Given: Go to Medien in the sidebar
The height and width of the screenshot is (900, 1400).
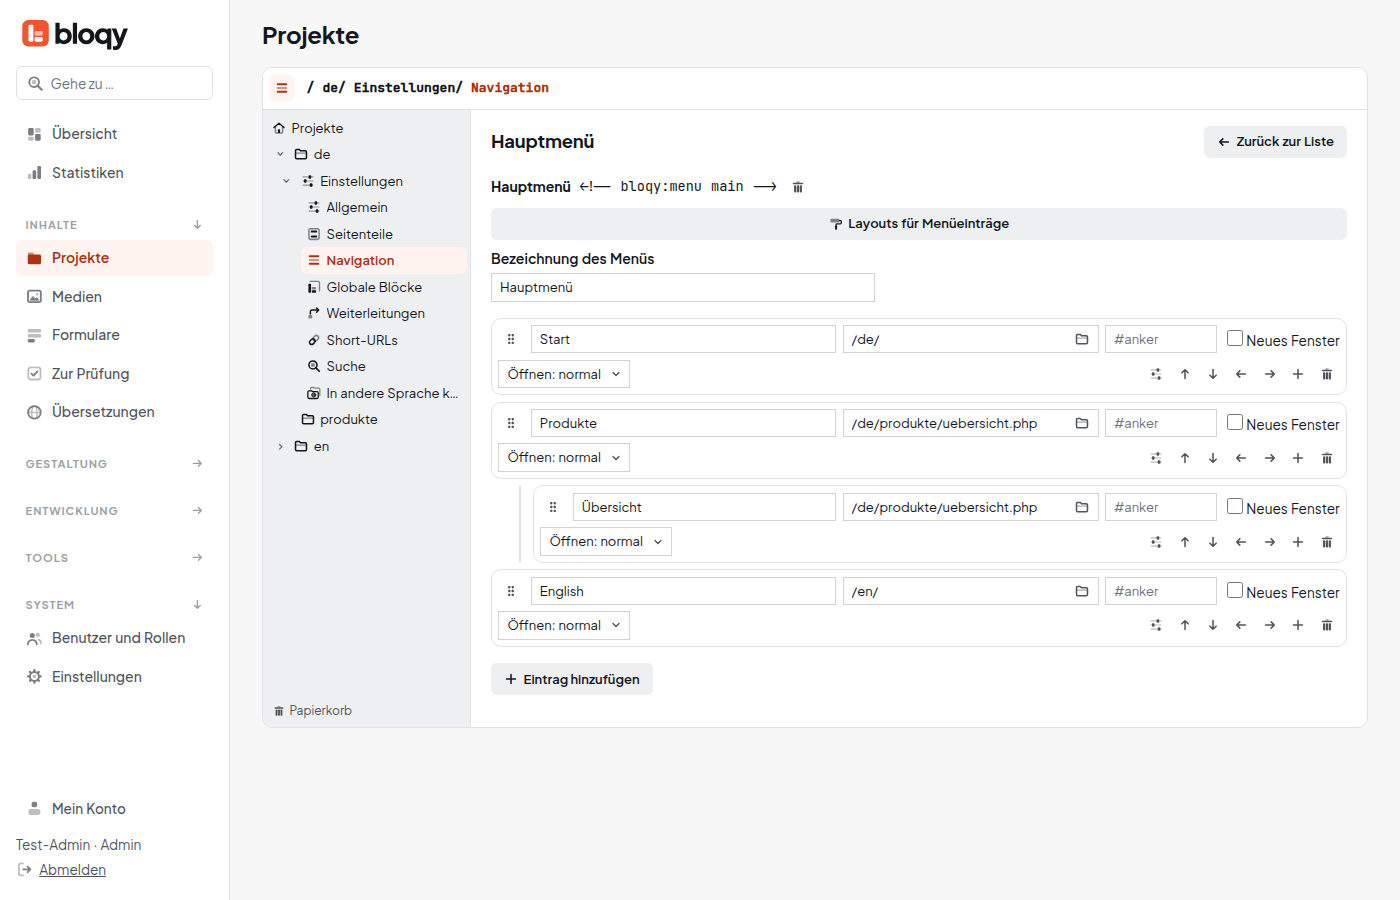Looking at the screenshot, I should [114, 297].
